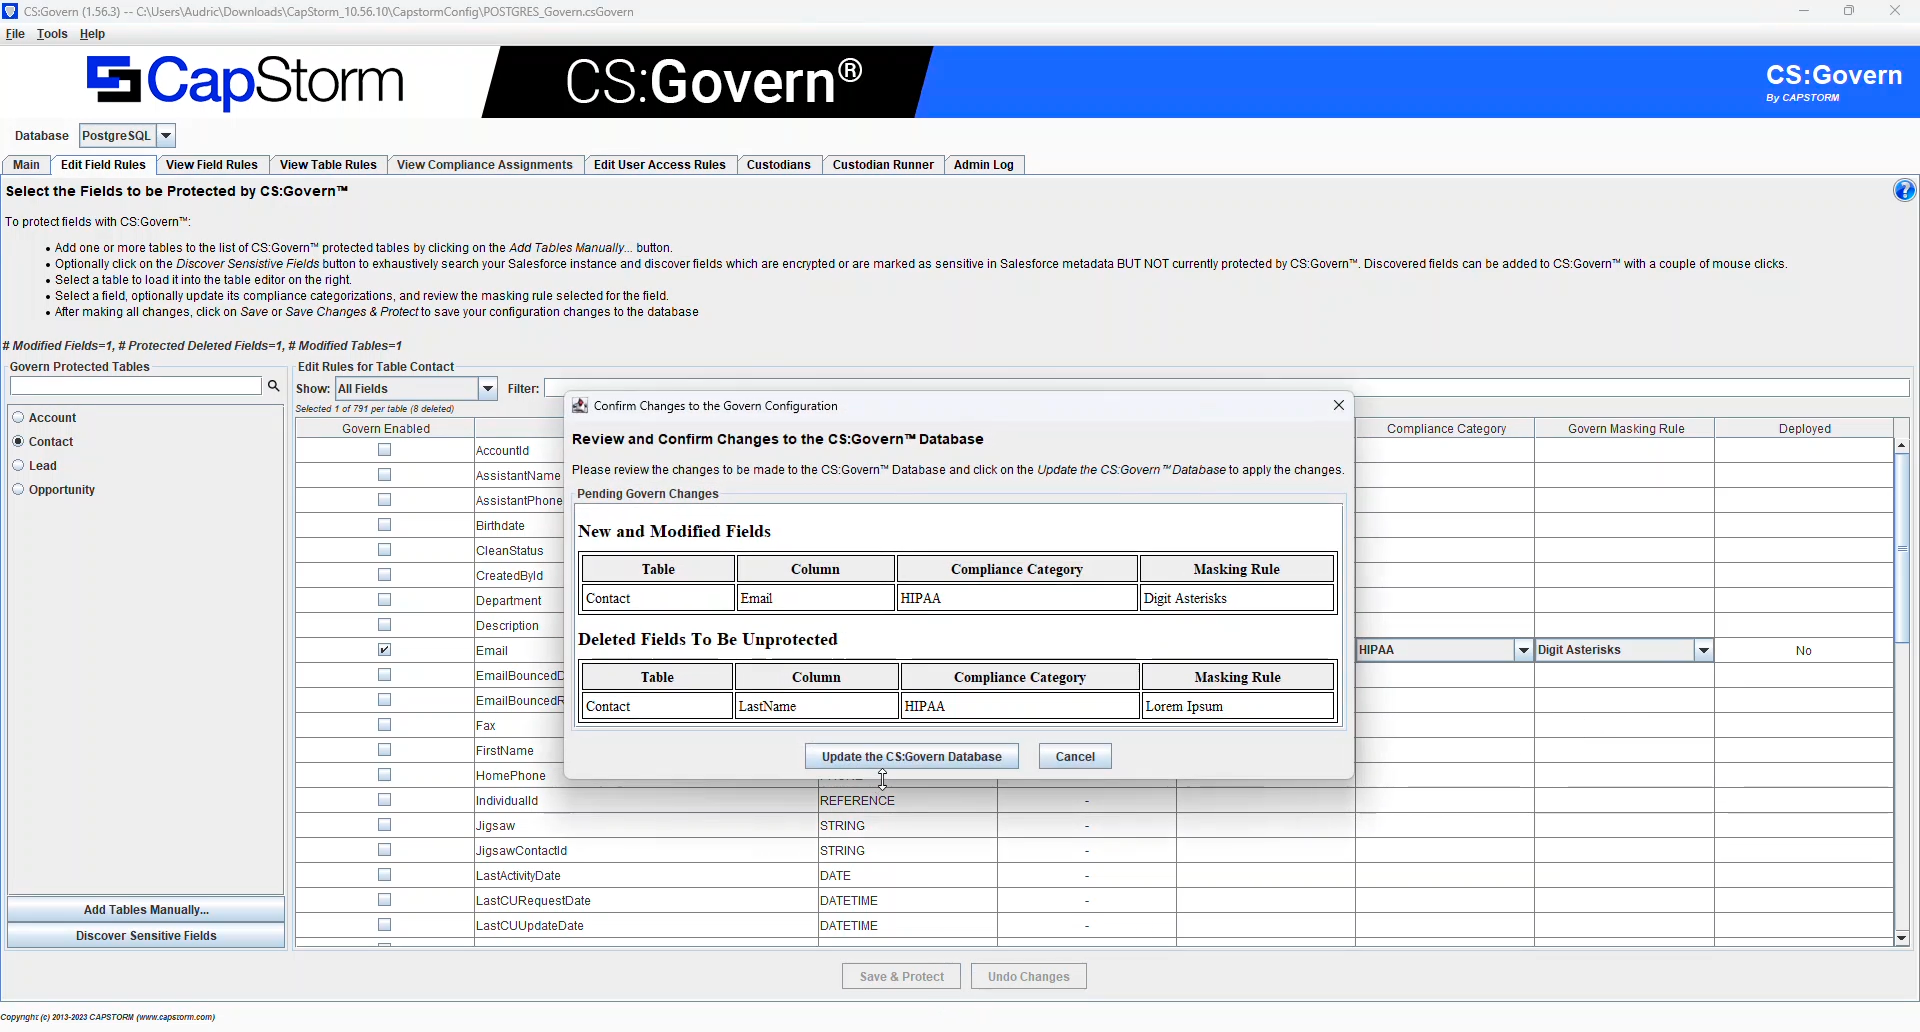The height and width of the screenshot is (1032, 1920).
Task: Click the search magnifier icon for protected tables
Action: point(273,386)
